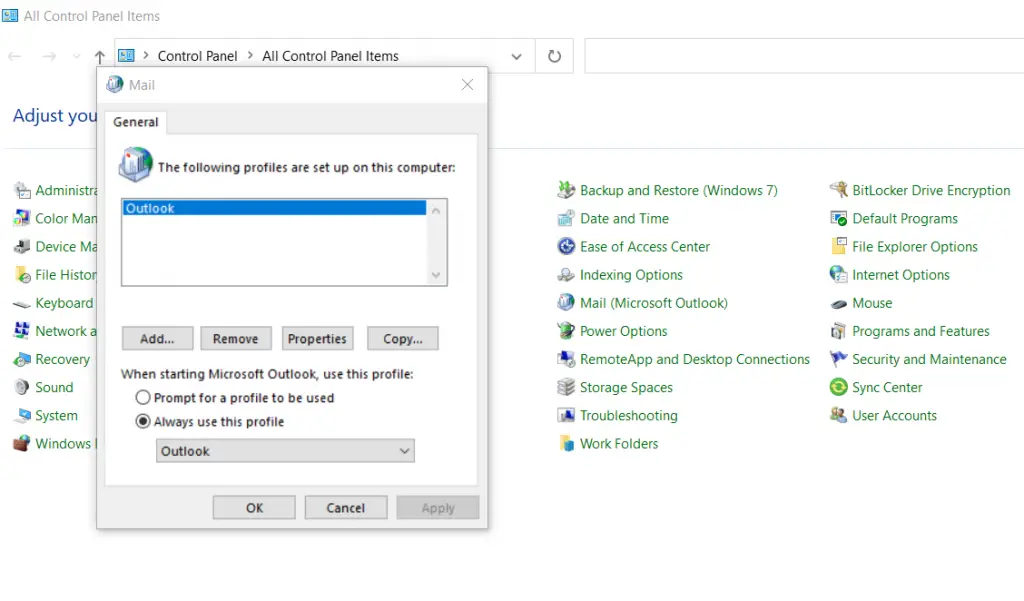Open the Mouse settings icon

[838, 303]
